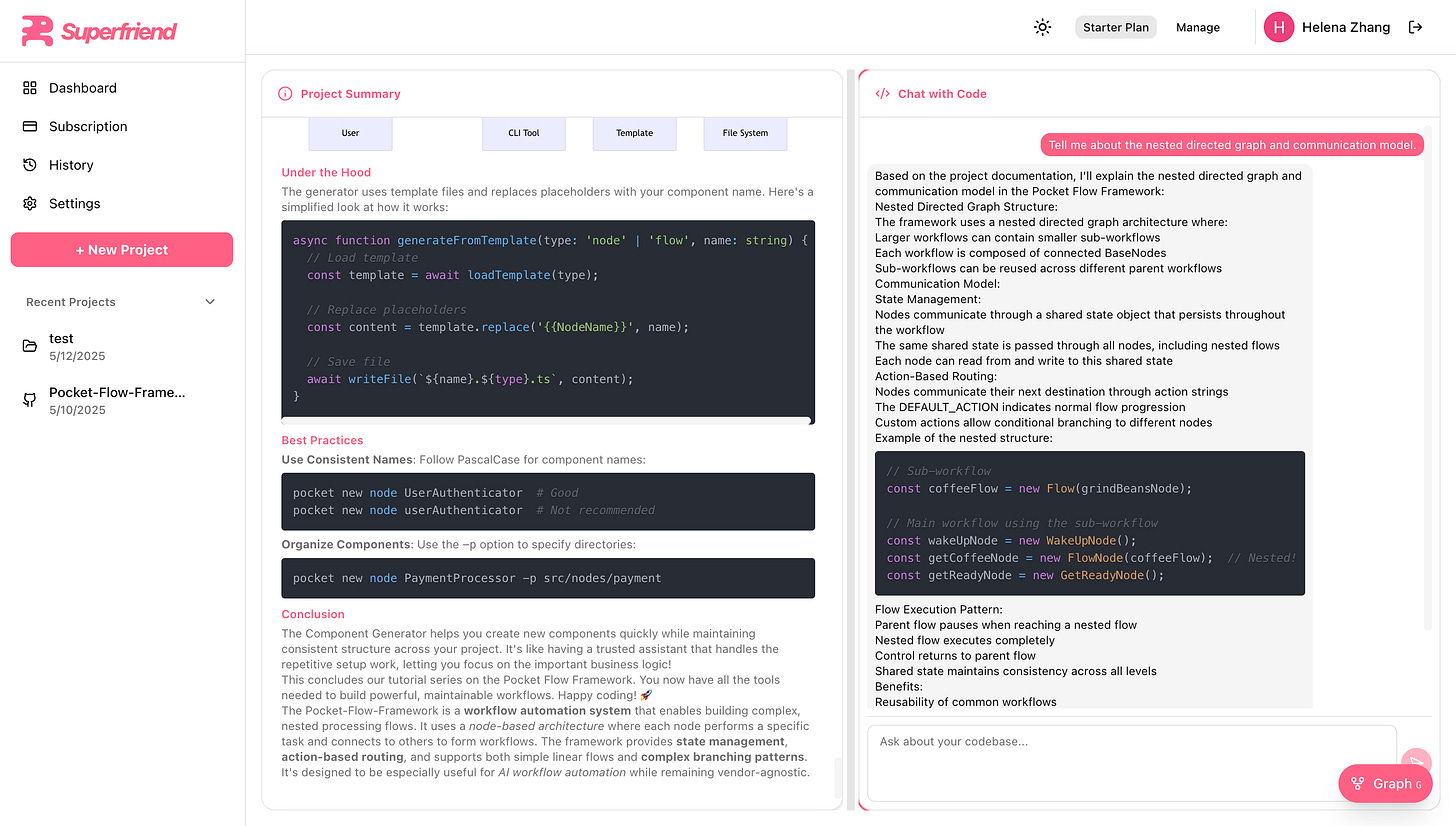Viewport: 1456px width, 826px height.
Task: Click the 'Flow Execution Pattern:' line in chat
Action: pos(939,609)
